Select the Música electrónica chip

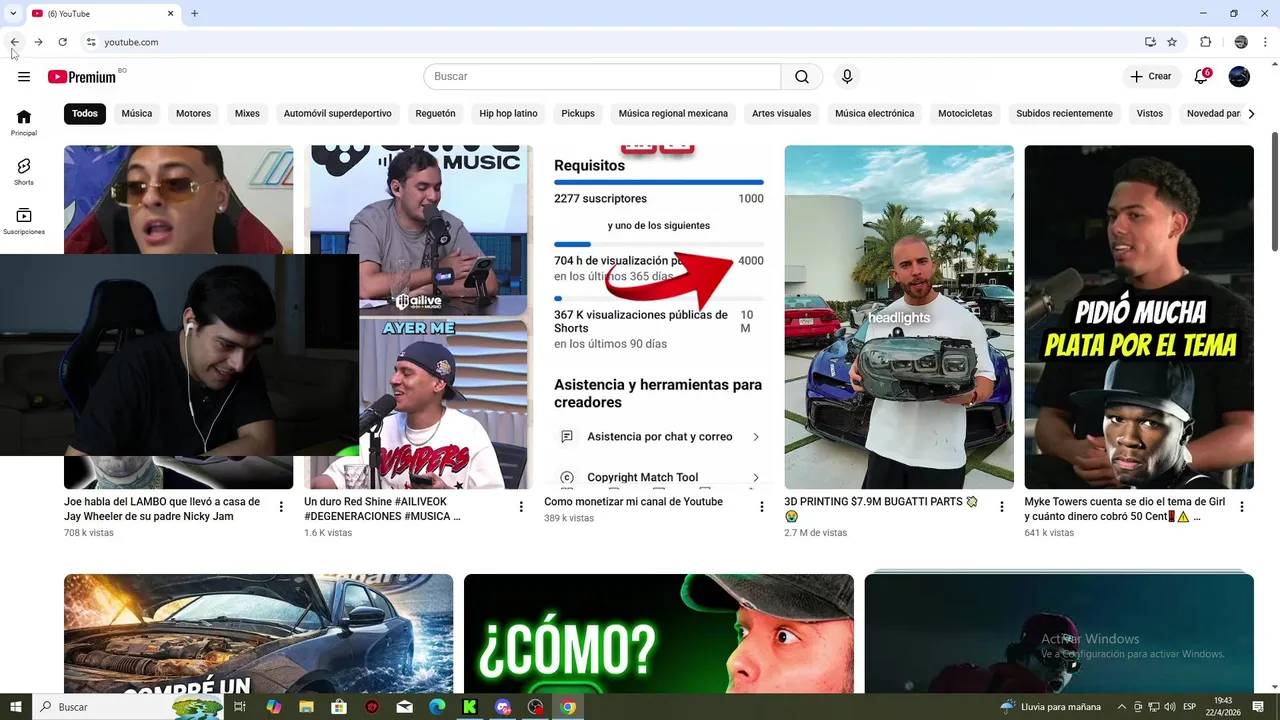[x=874, y=114]
